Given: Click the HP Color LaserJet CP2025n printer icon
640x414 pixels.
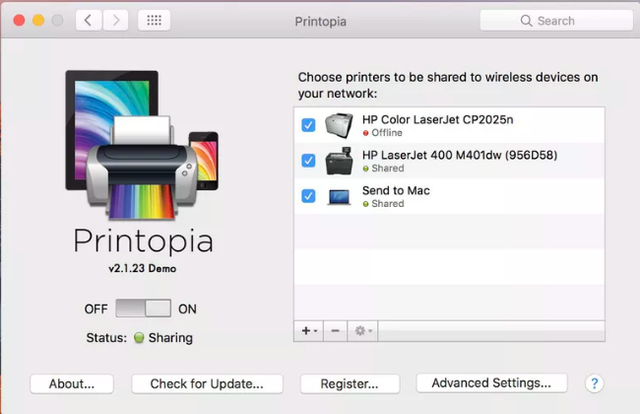Looking at the screenshot, I should [x=340, y=125].
